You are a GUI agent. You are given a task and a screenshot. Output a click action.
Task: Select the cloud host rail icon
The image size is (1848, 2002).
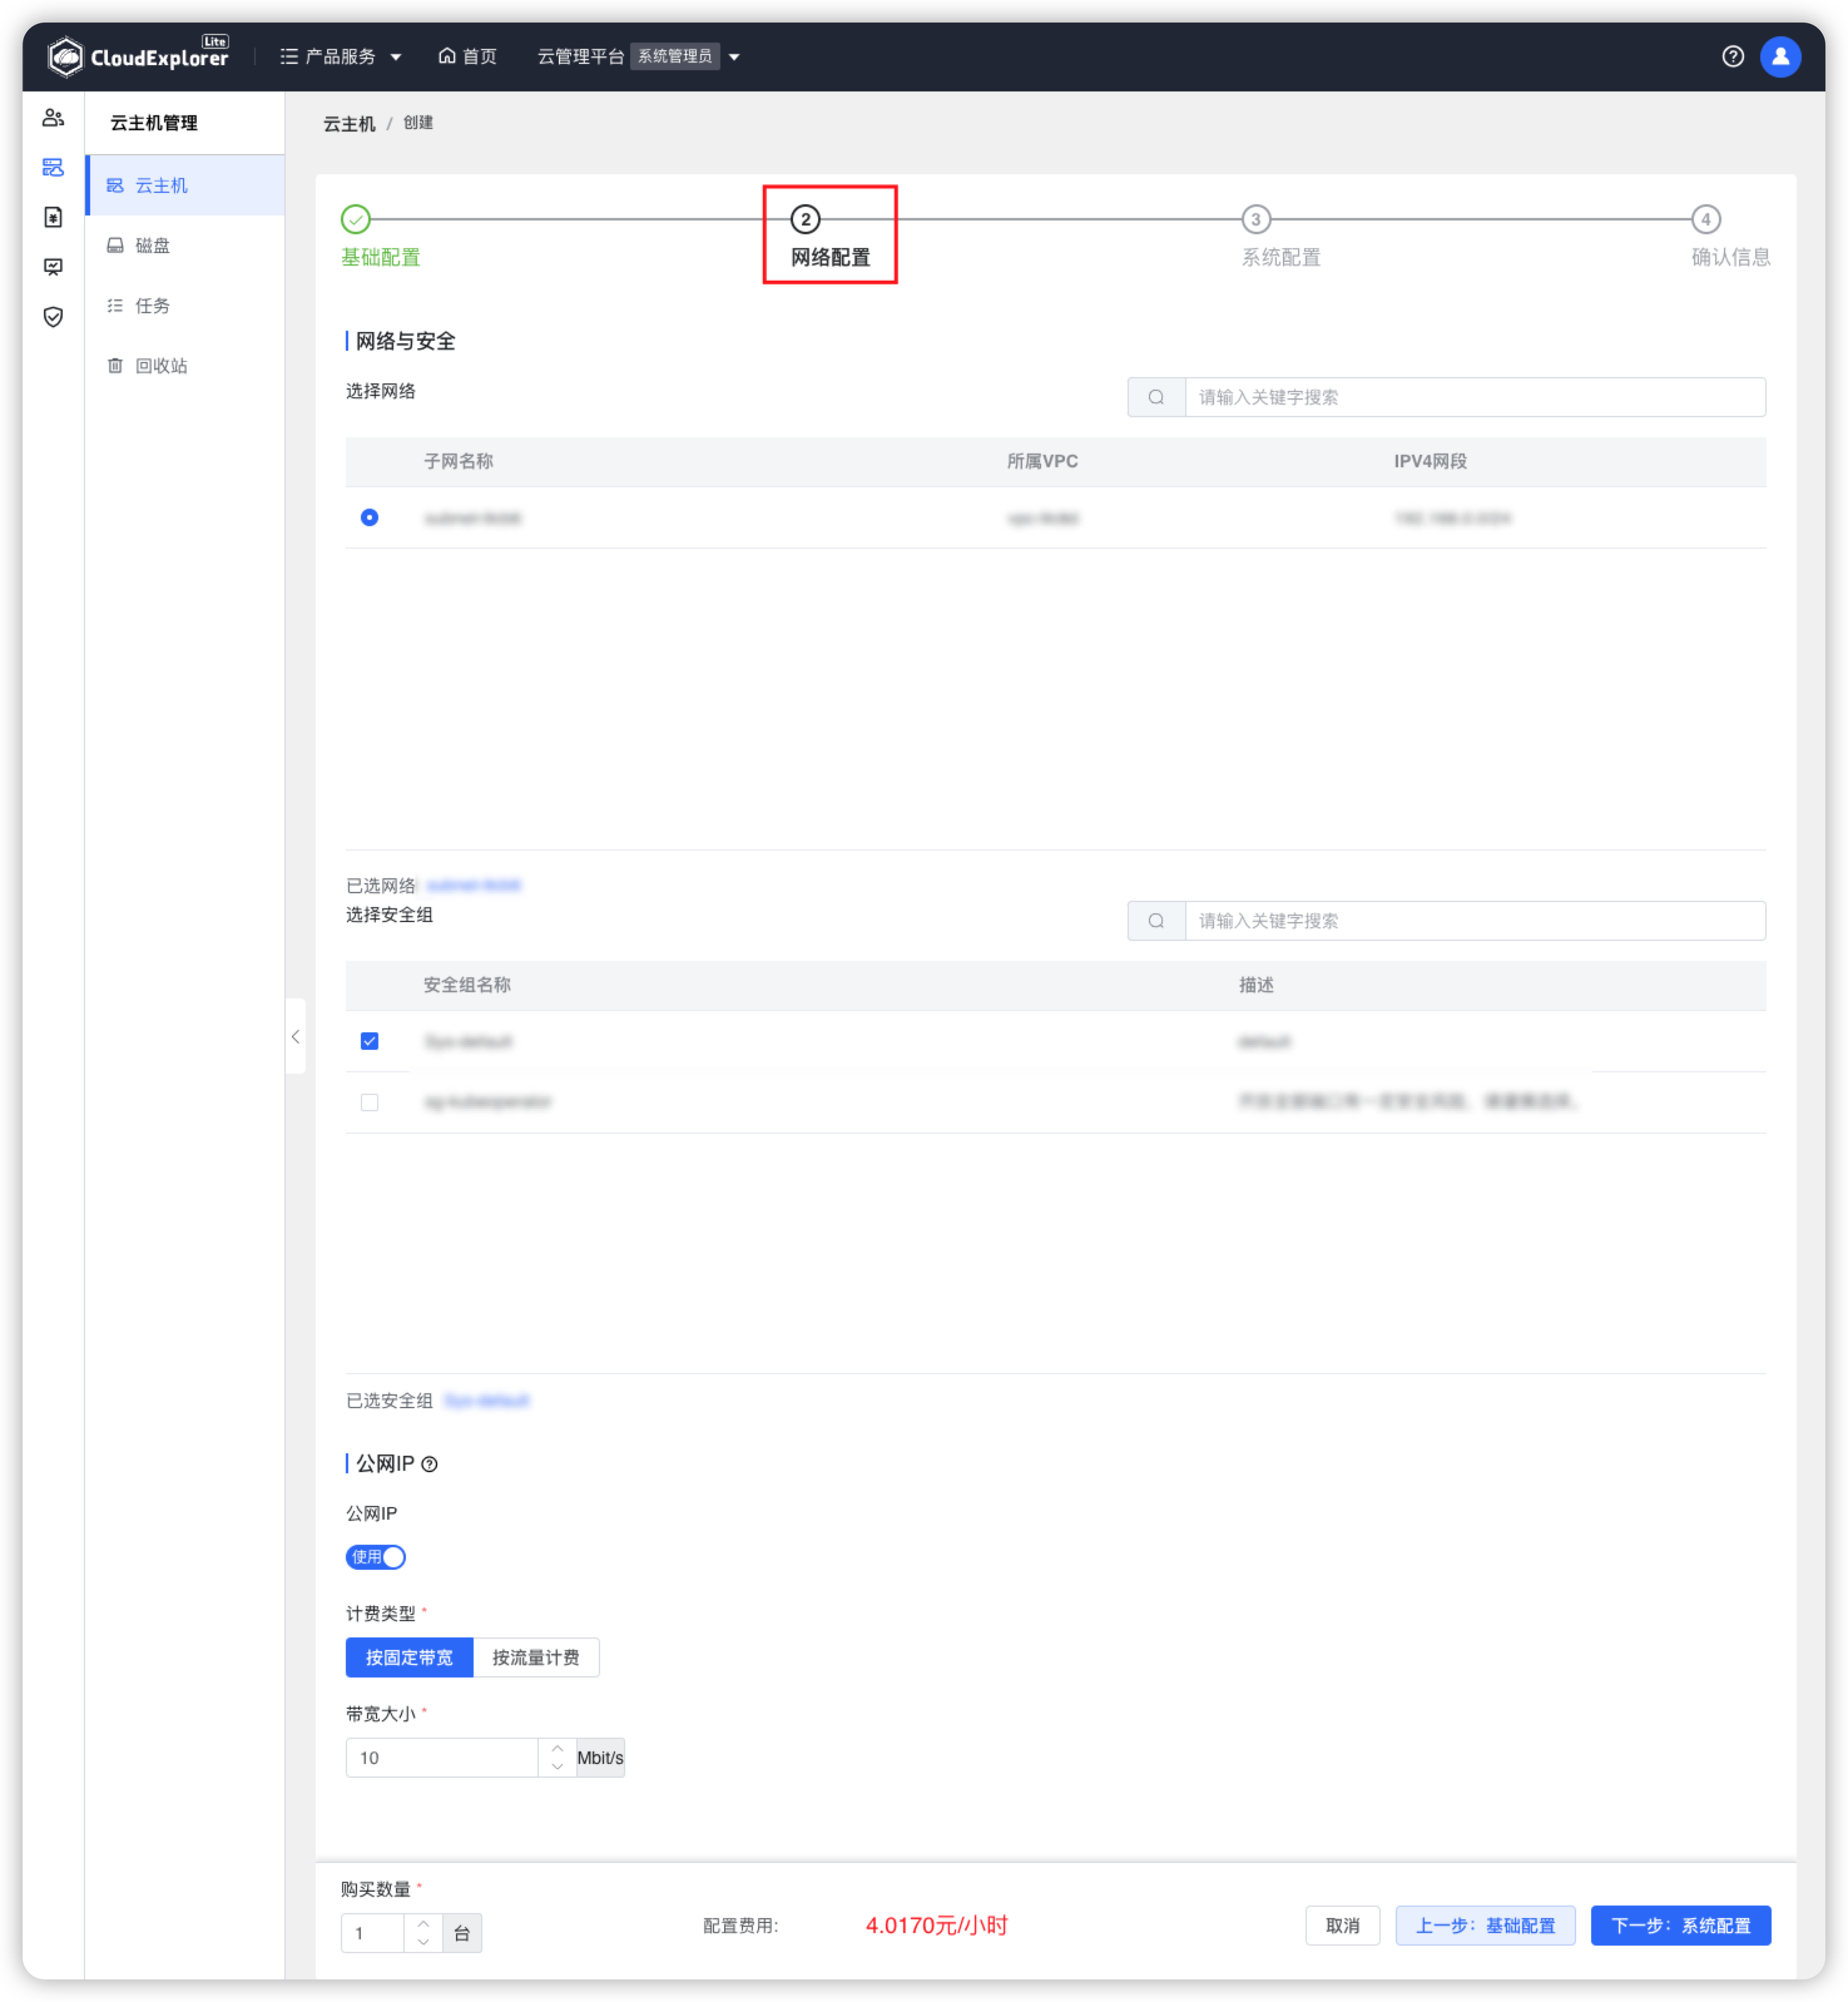[x=53, y=167]
